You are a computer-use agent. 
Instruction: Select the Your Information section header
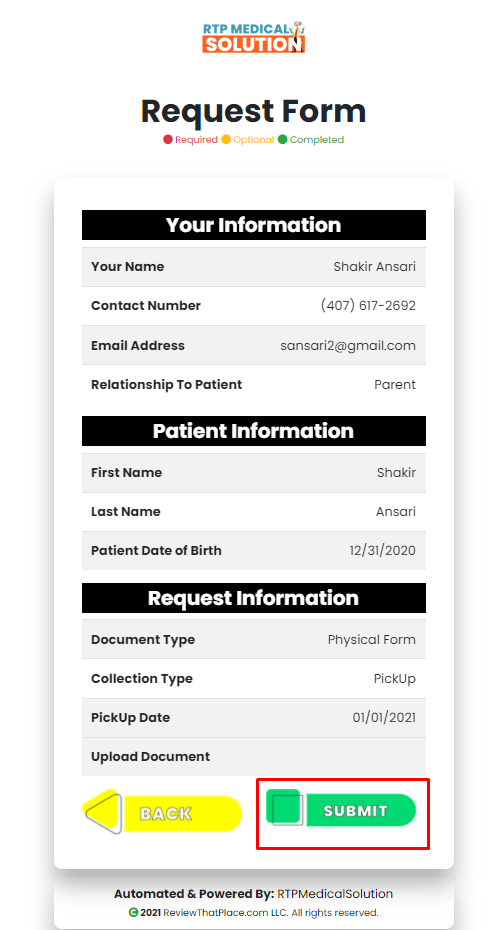click(254, 225)
